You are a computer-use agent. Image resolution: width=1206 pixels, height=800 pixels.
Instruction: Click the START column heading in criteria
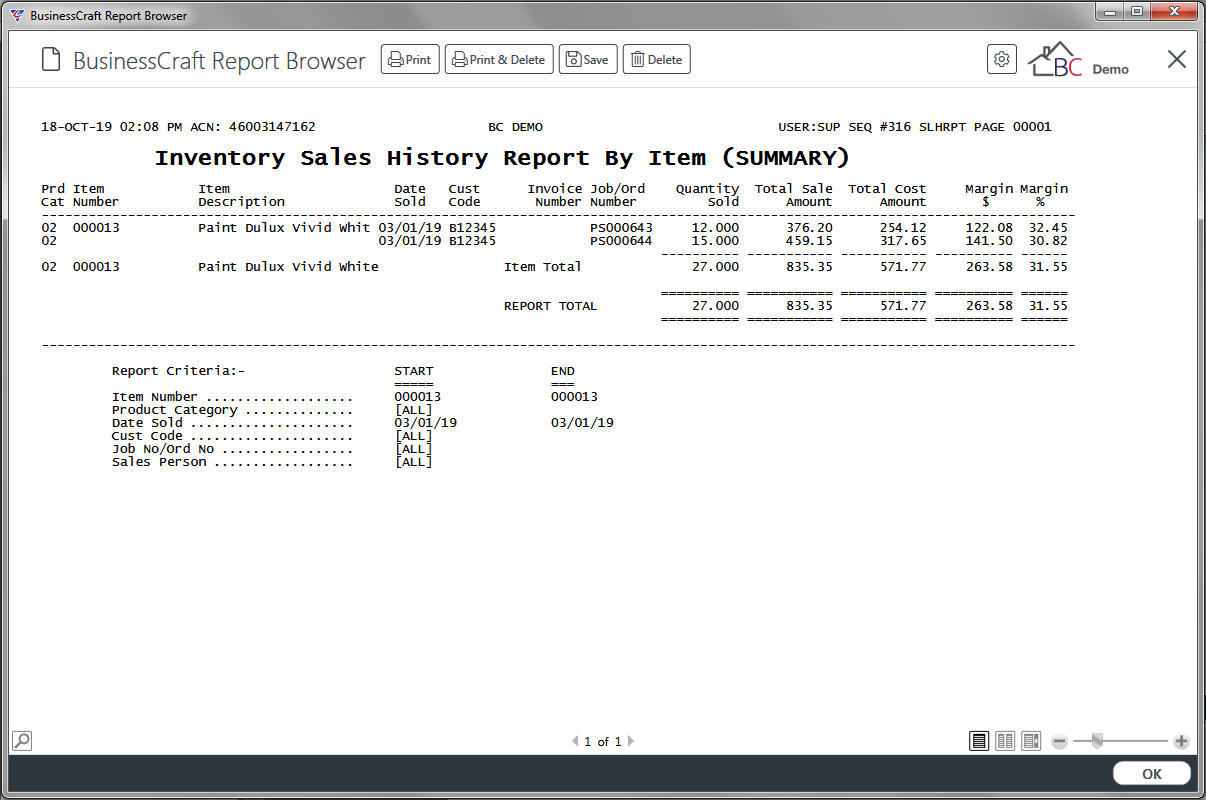tap(414, 371)
